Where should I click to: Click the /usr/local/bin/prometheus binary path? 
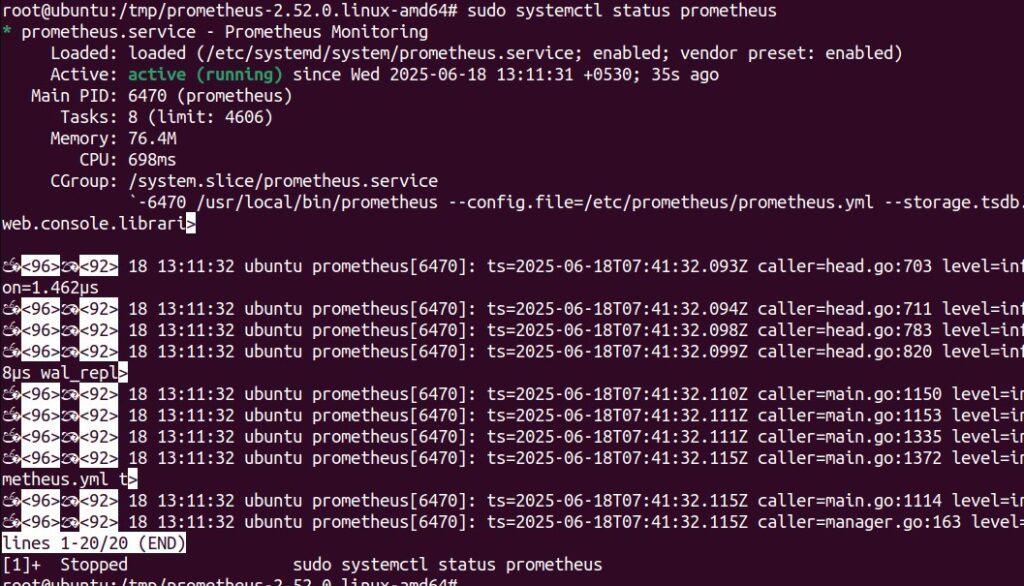tap(317, 203)
